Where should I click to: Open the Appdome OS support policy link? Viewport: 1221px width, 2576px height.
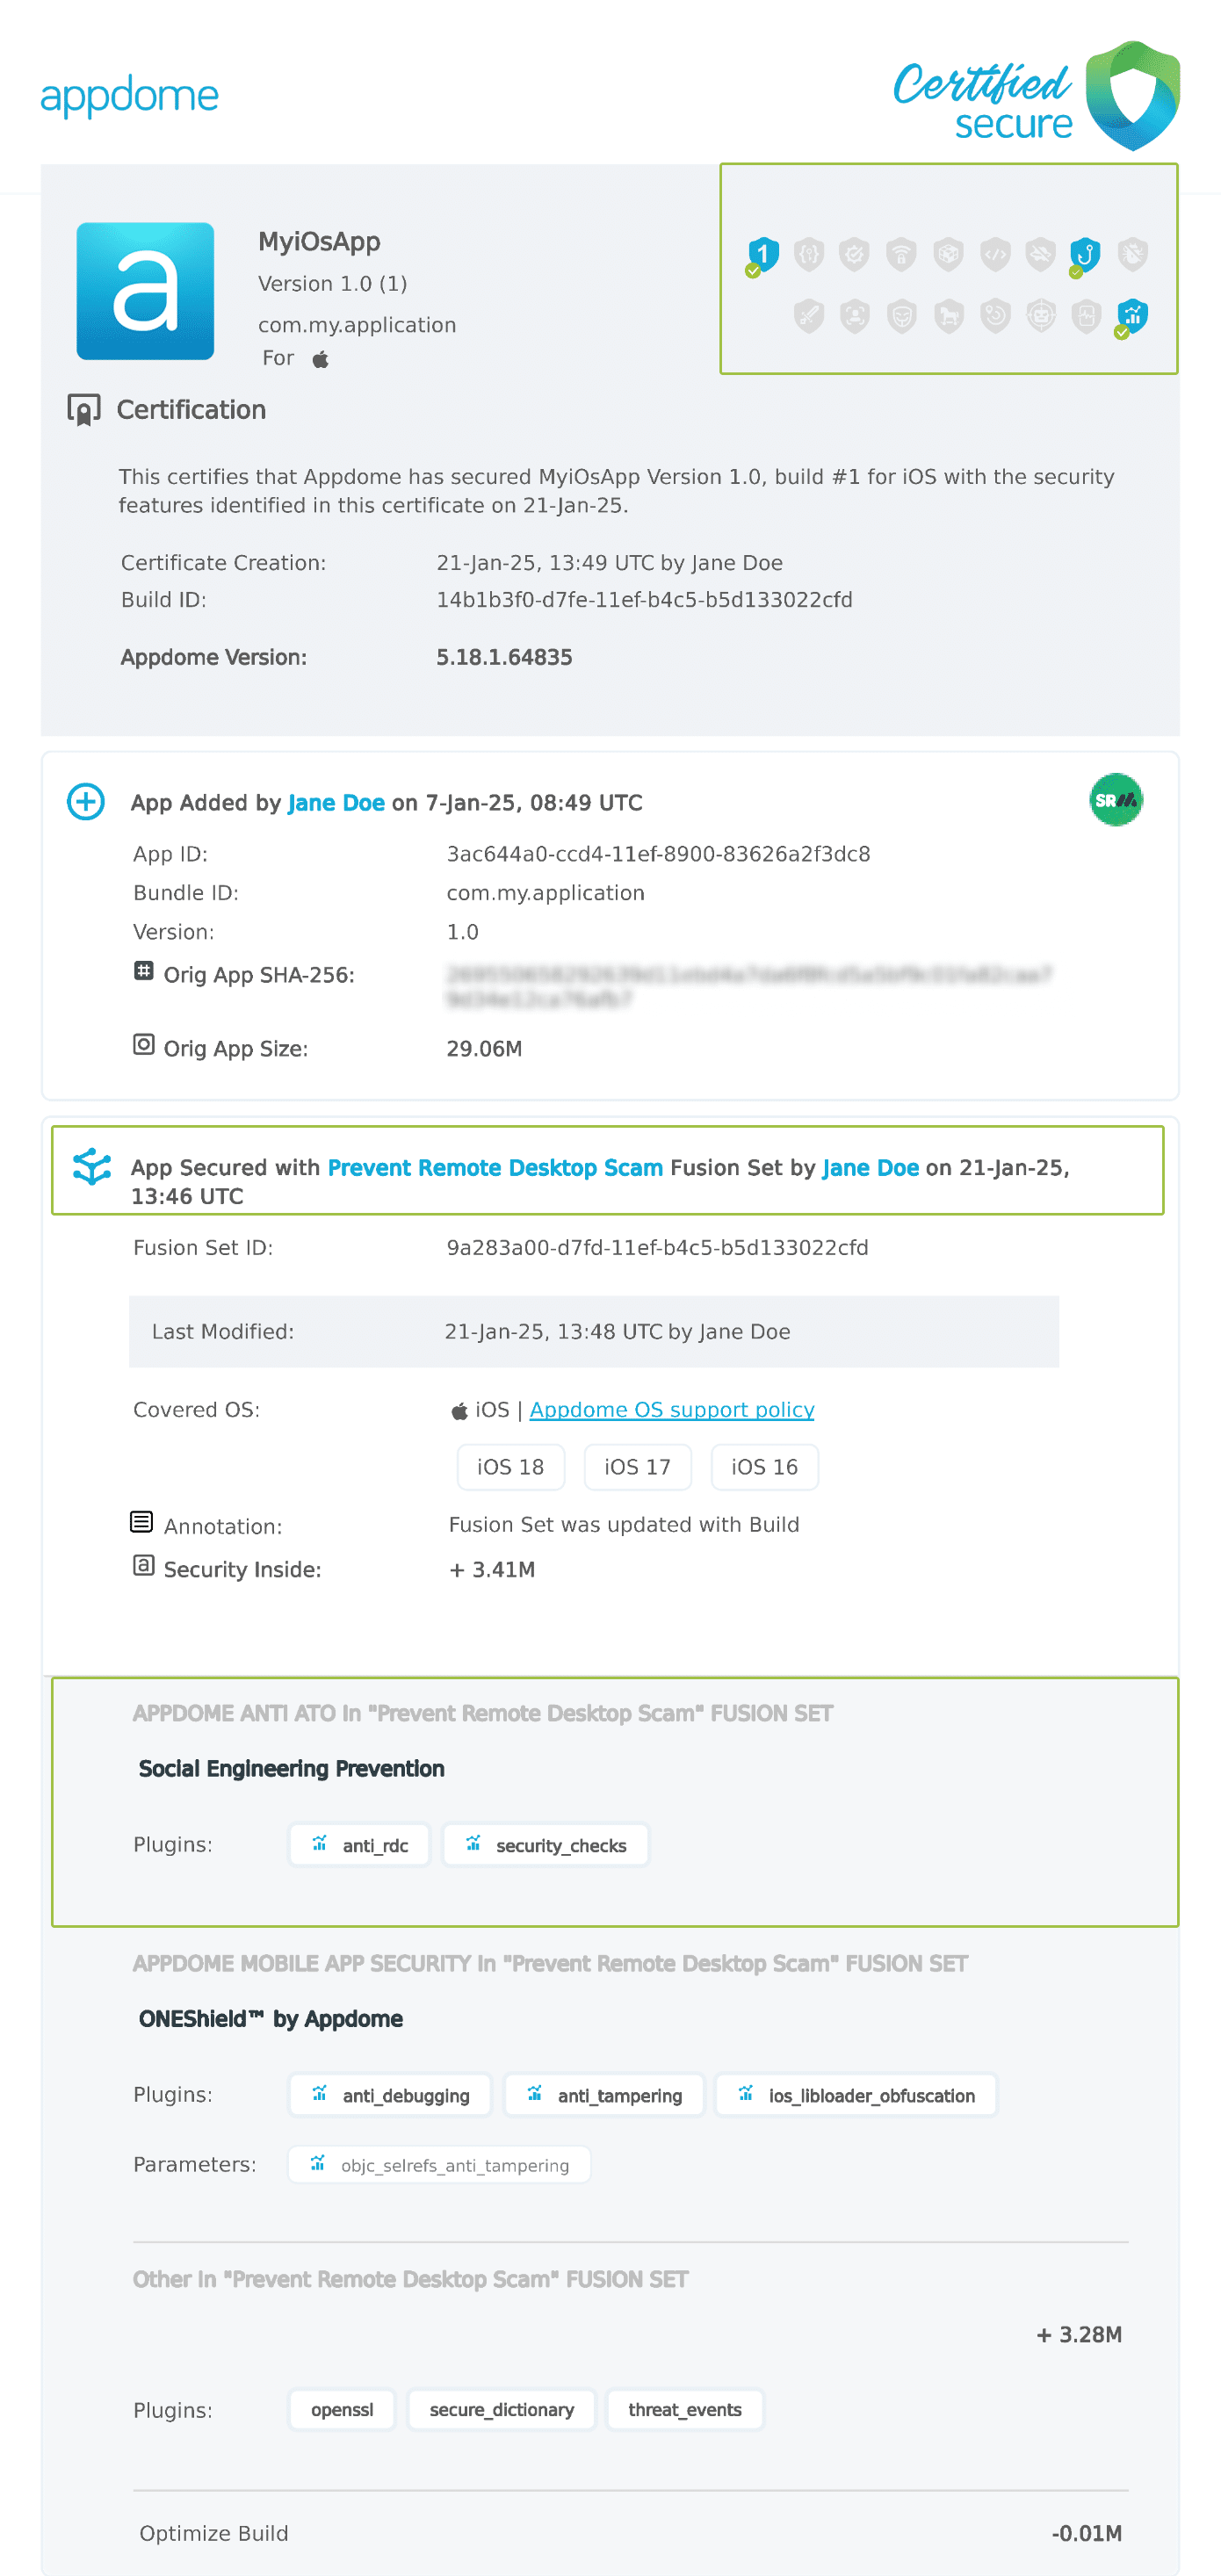point(671,1409)
